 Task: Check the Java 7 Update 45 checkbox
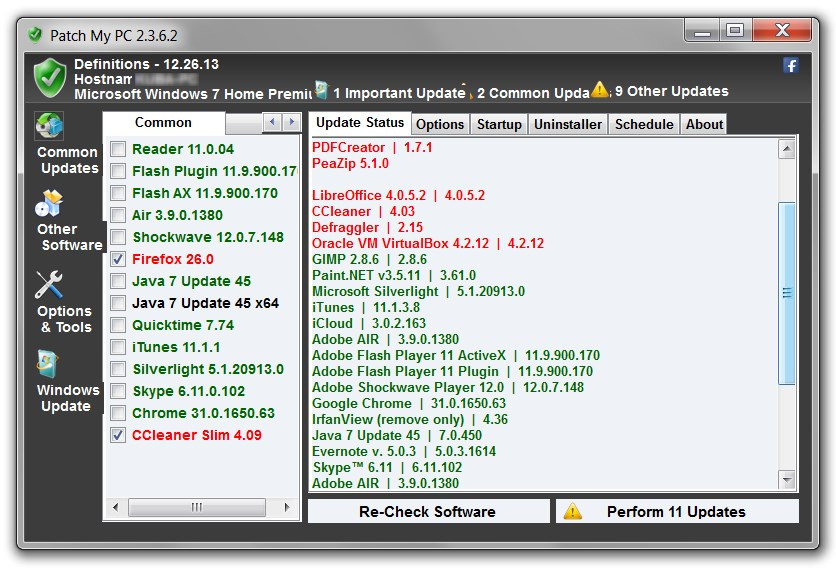tap(118, 281)
